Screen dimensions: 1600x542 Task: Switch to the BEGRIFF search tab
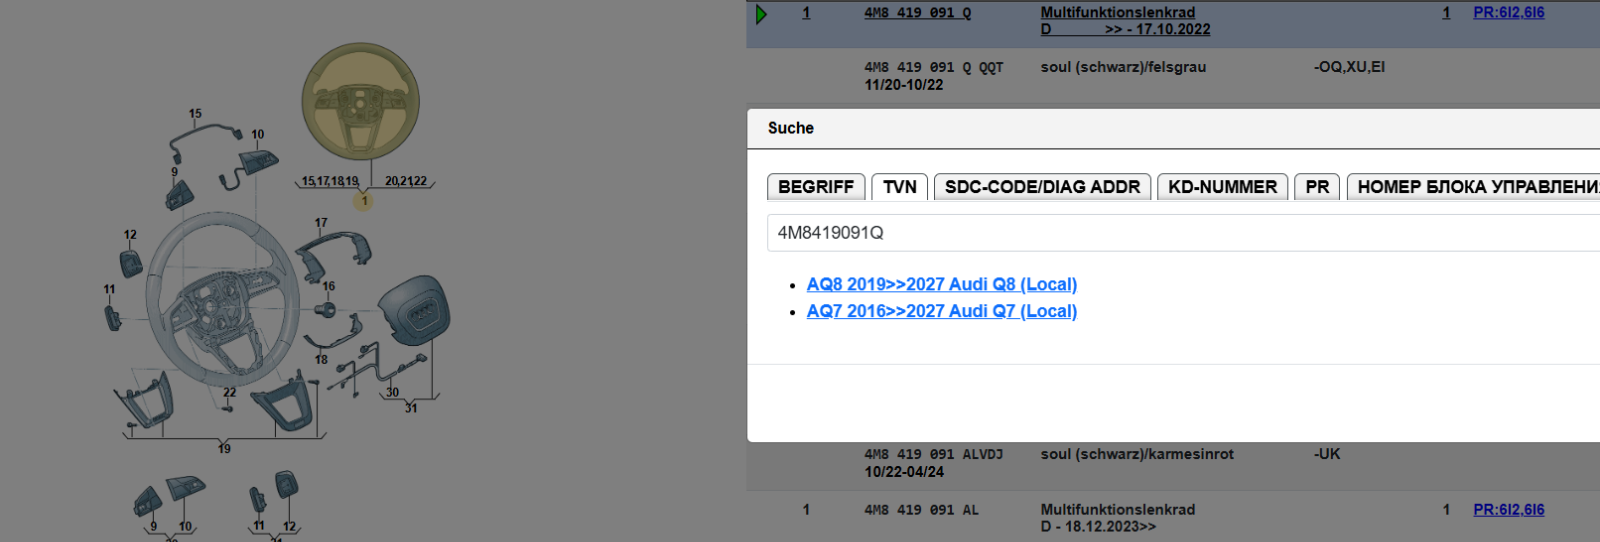815,187
